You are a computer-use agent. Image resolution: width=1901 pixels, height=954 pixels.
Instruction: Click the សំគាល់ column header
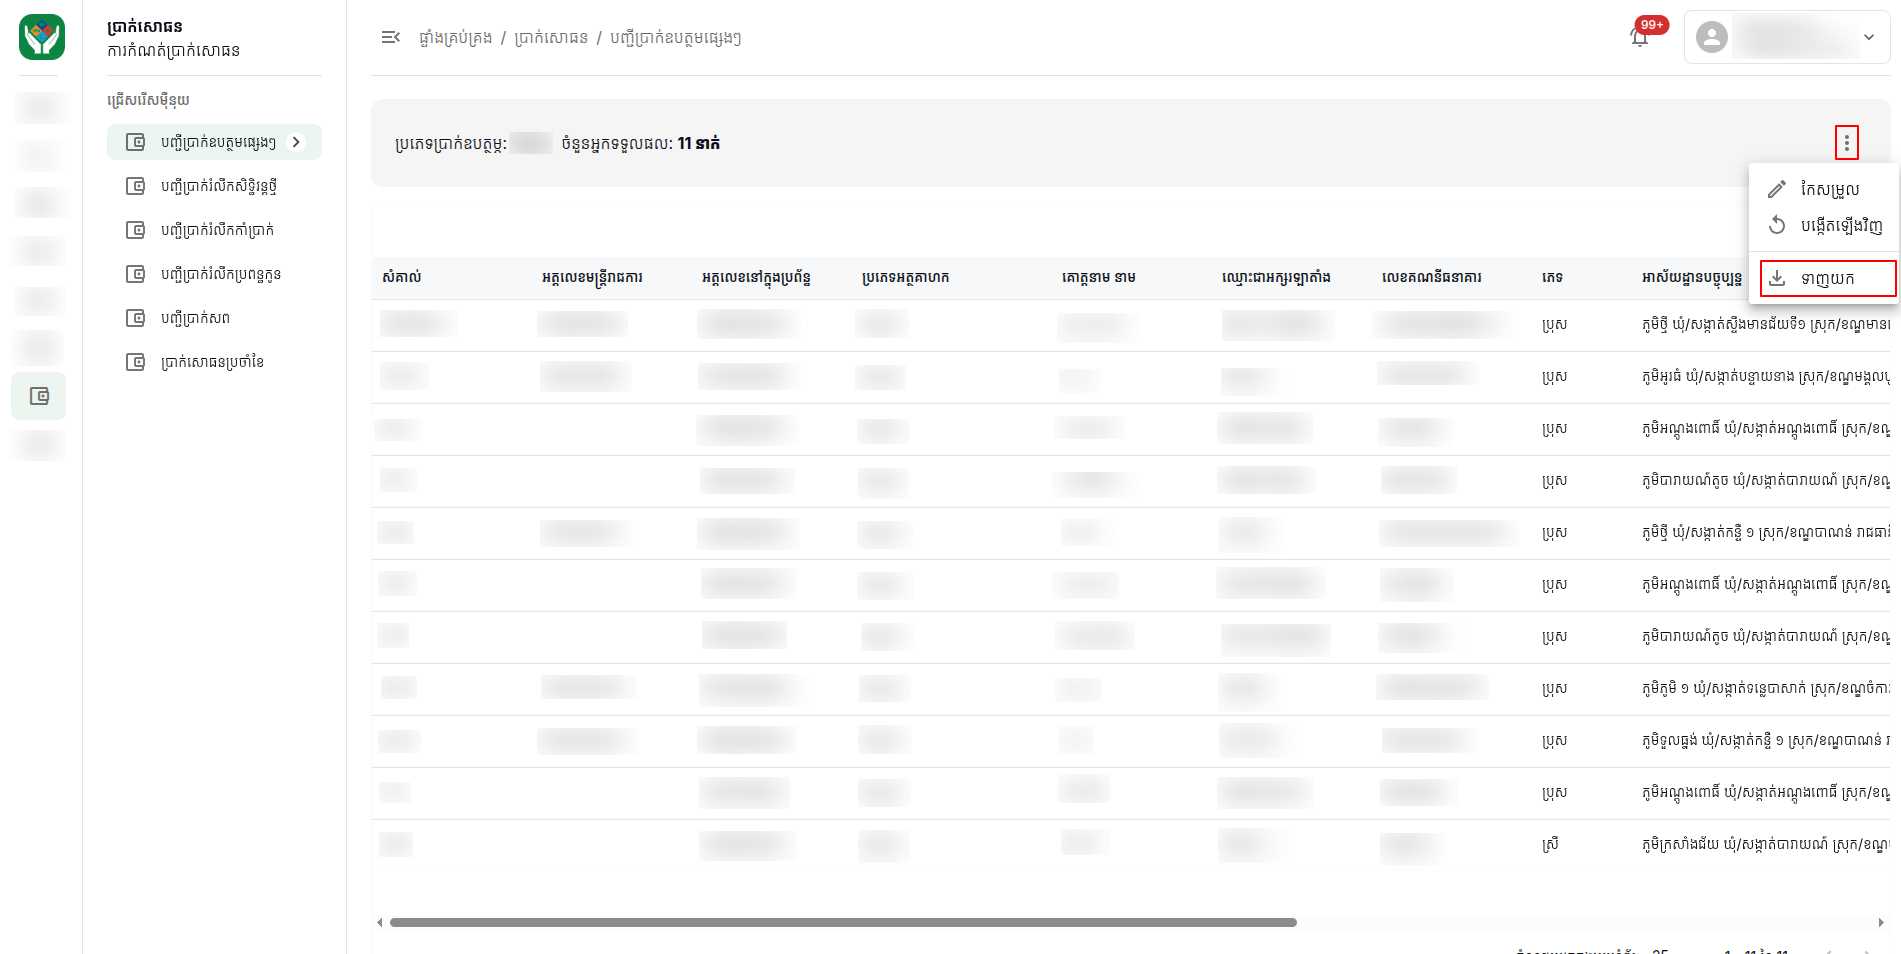click(402, 277)
